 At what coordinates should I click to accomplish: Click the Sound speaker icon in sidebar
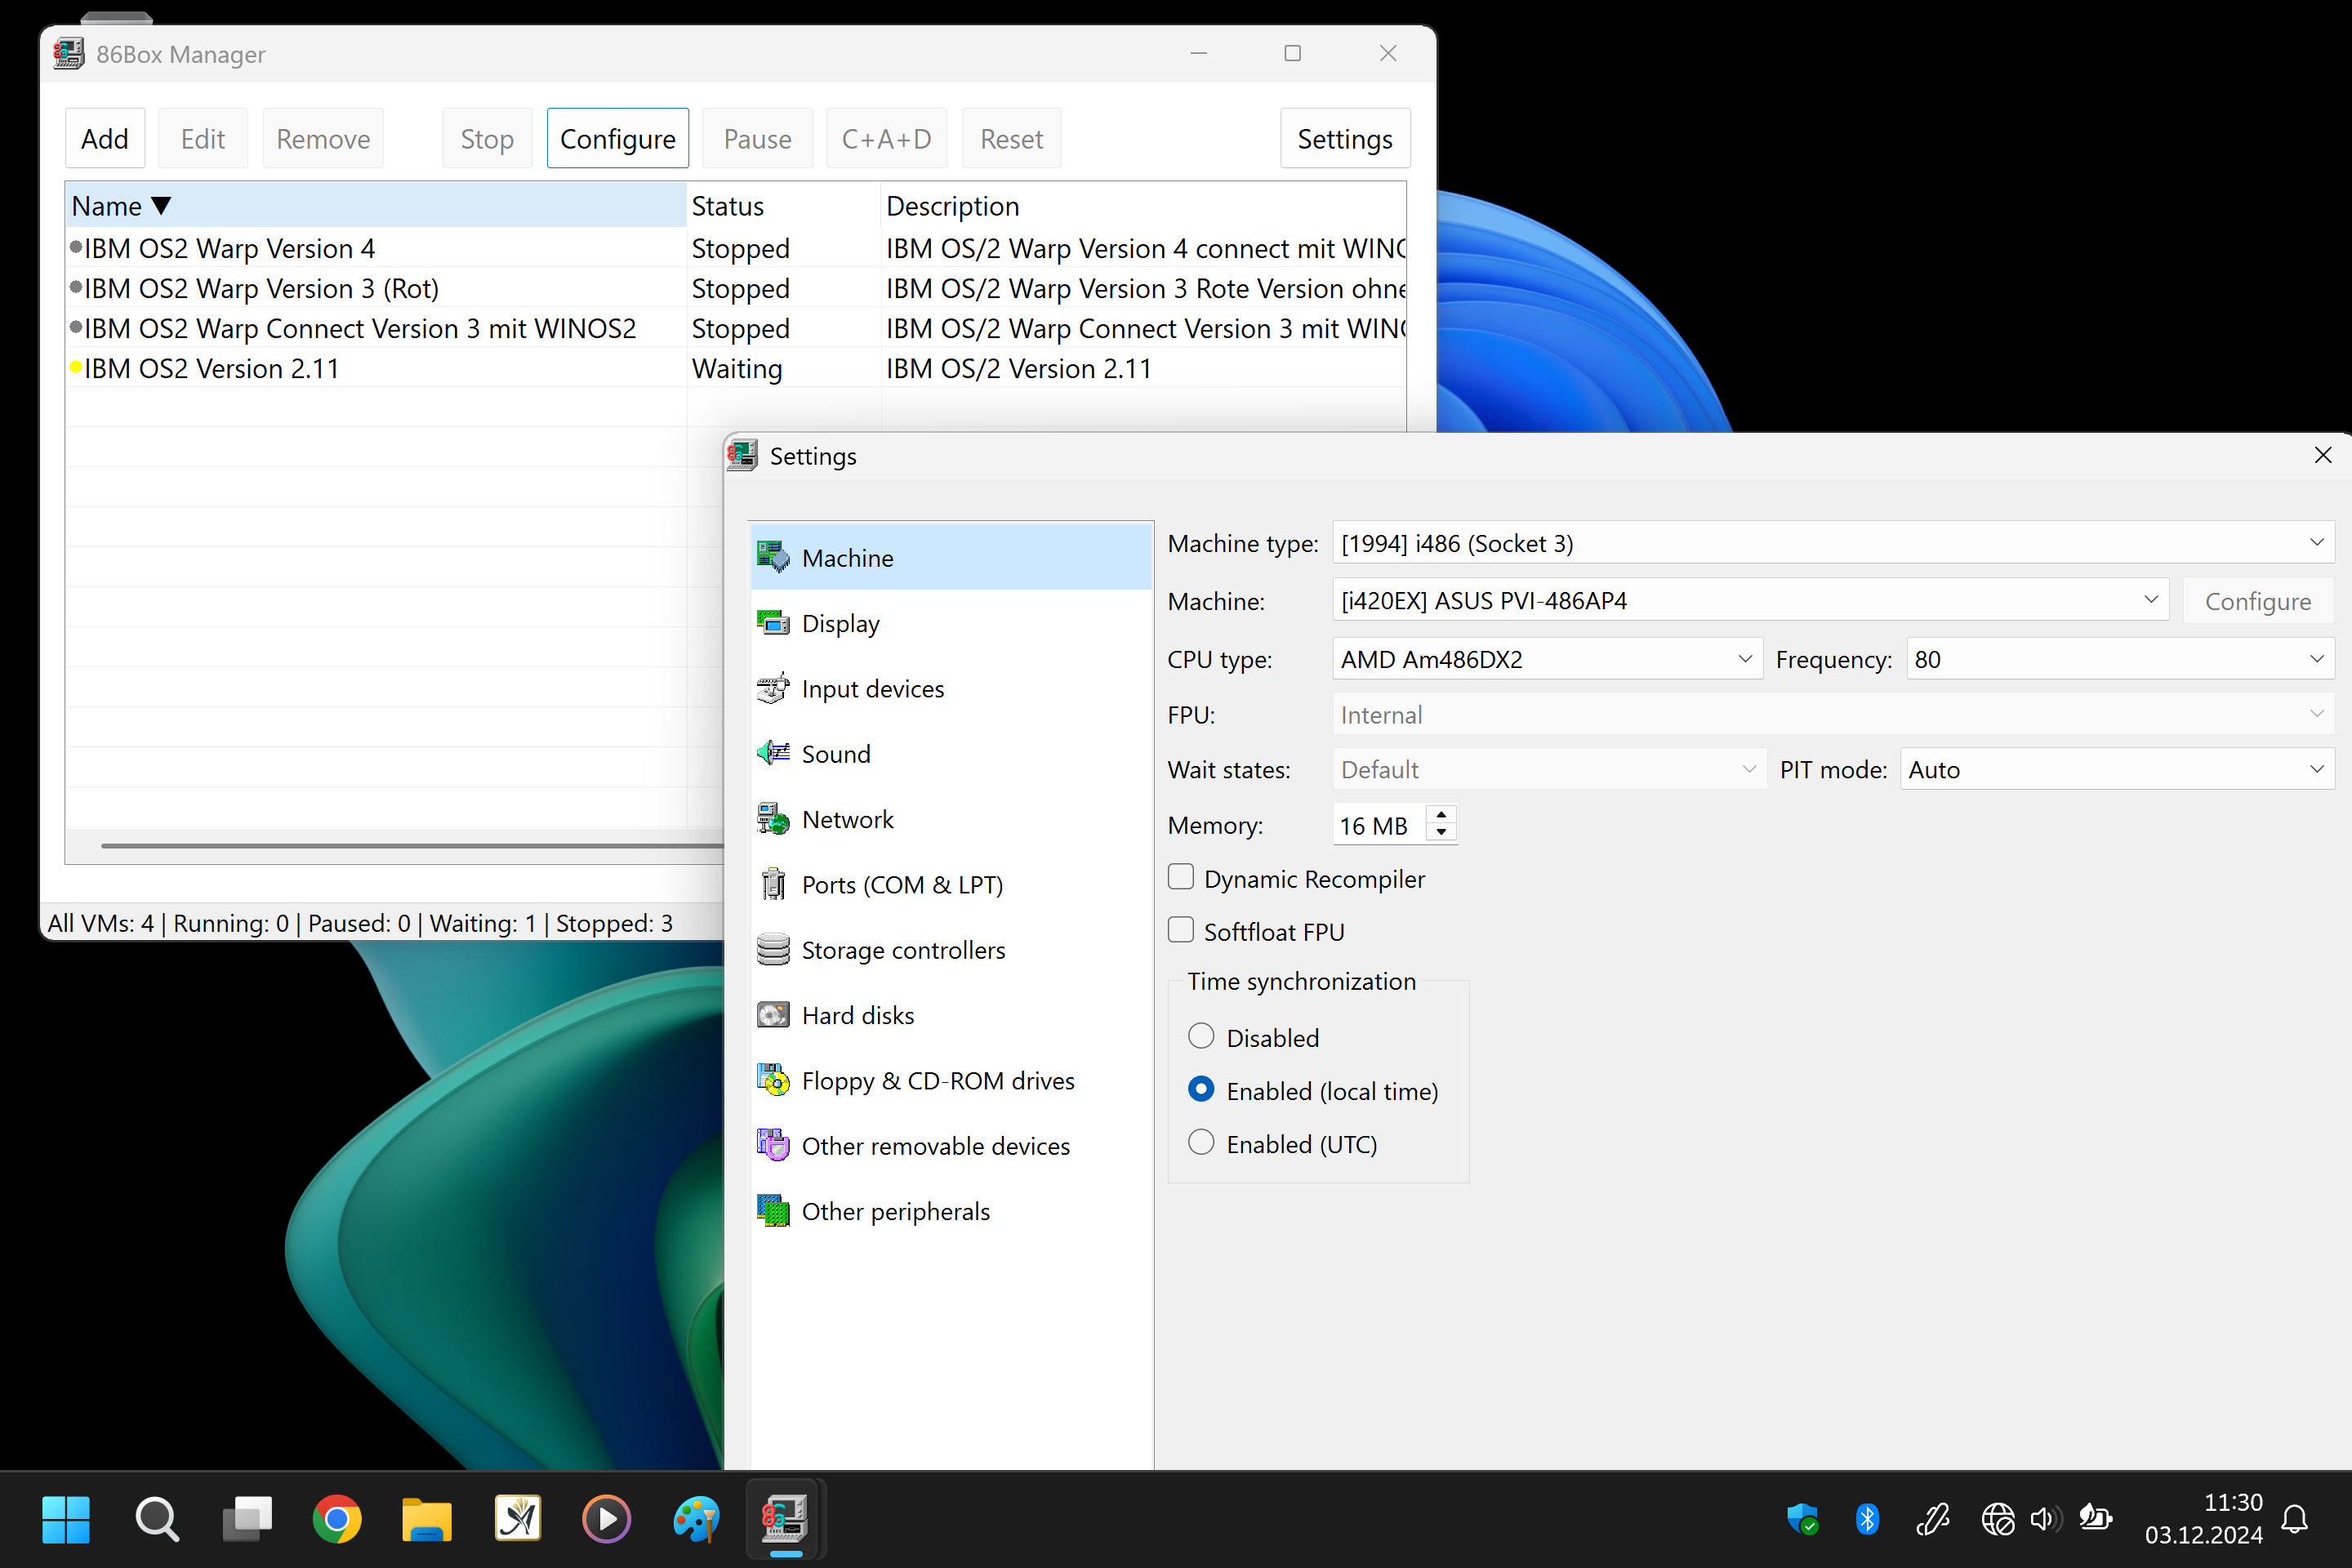773,753
